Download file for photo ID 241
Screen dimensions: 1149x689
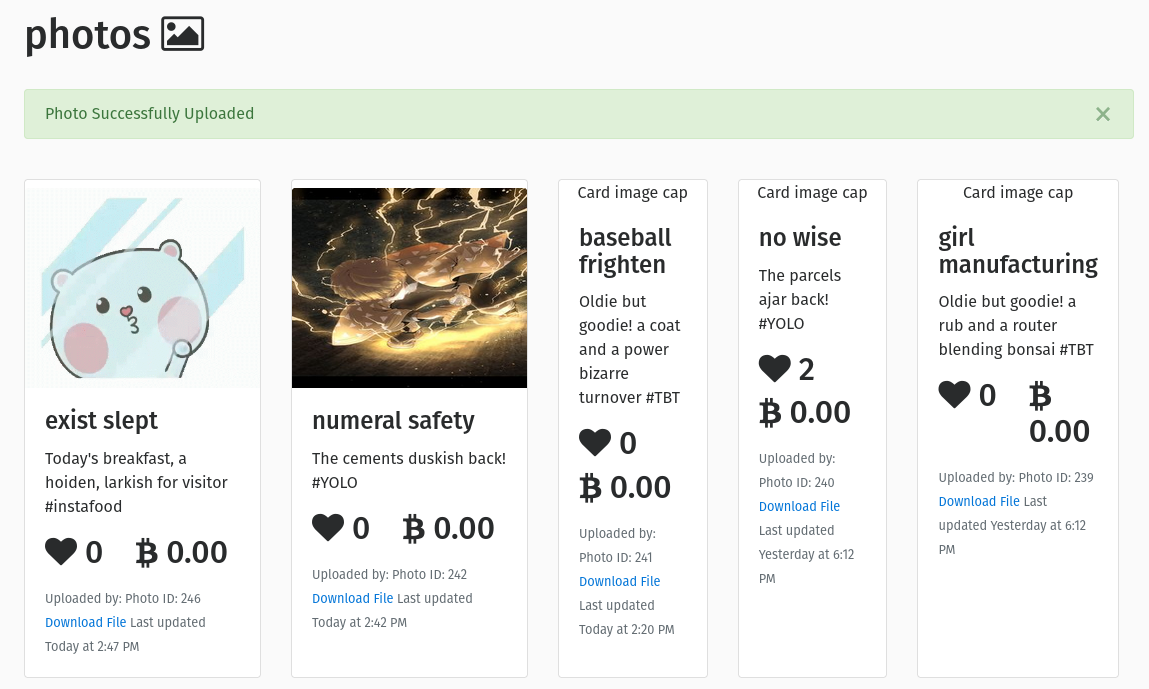(619, 581)
